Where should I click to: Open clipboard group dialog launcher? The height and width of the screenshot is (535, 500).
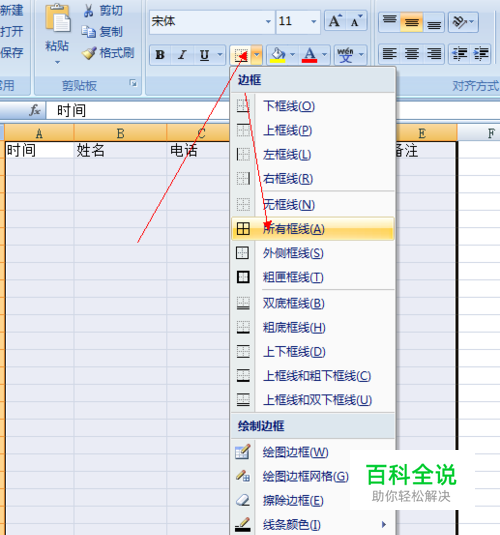click(x=133, y=83)
